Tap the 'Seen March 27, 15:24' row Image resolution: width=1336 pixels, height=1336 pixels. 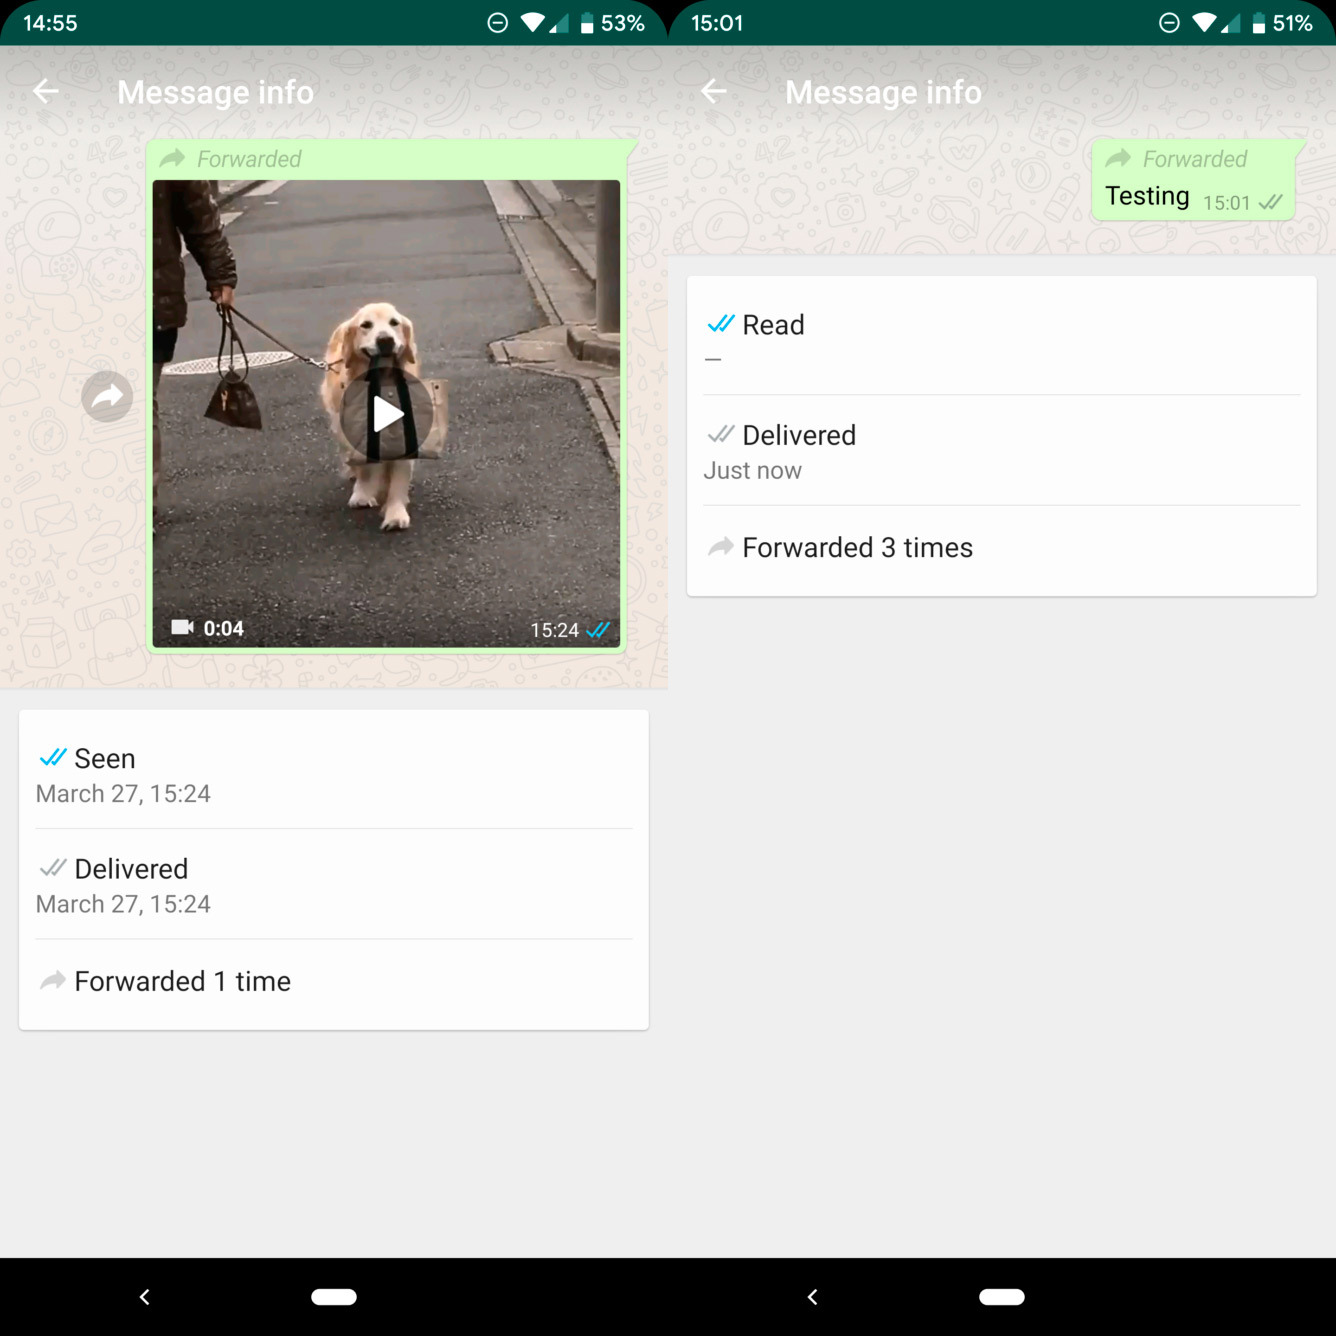click(333, 775)
